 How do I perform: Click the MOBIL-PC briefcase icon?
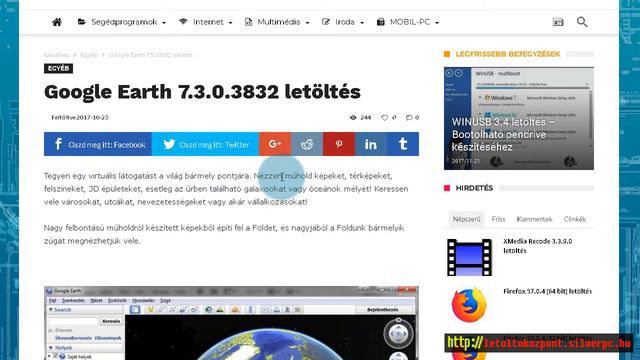(380, 22)
